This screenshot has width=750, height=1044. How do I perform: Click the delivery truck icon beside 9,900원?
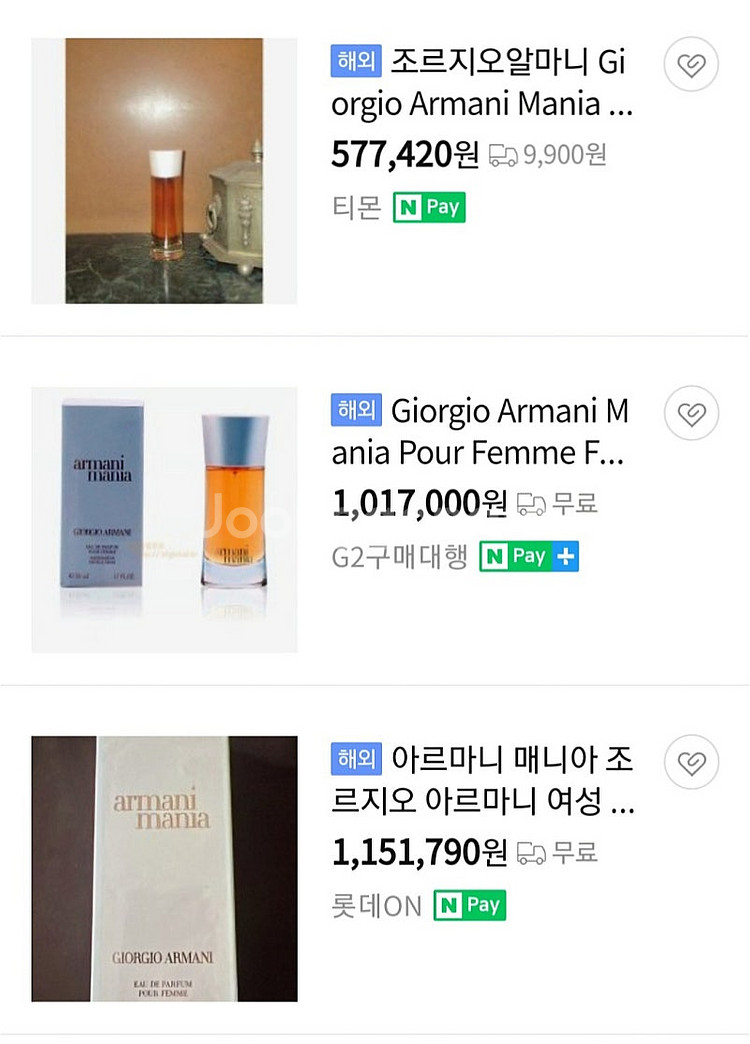click(503, 155)
